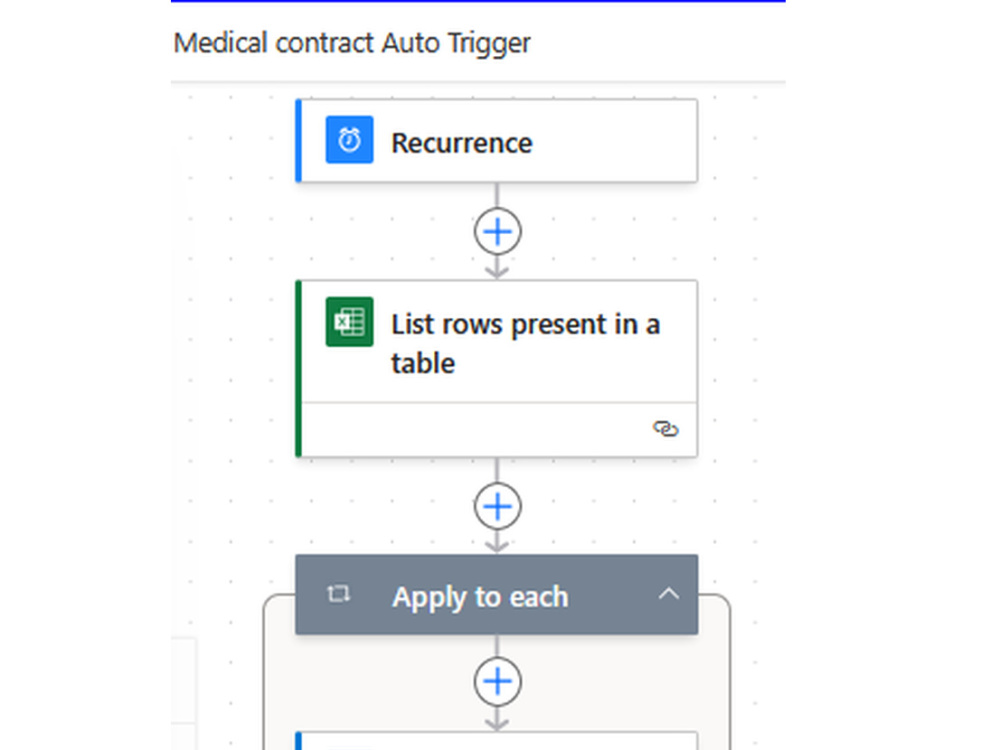Click the arrow connector entering Apply to each
Image resolution: width=1000 pixels, height=750 pixels.
[497, 543]
